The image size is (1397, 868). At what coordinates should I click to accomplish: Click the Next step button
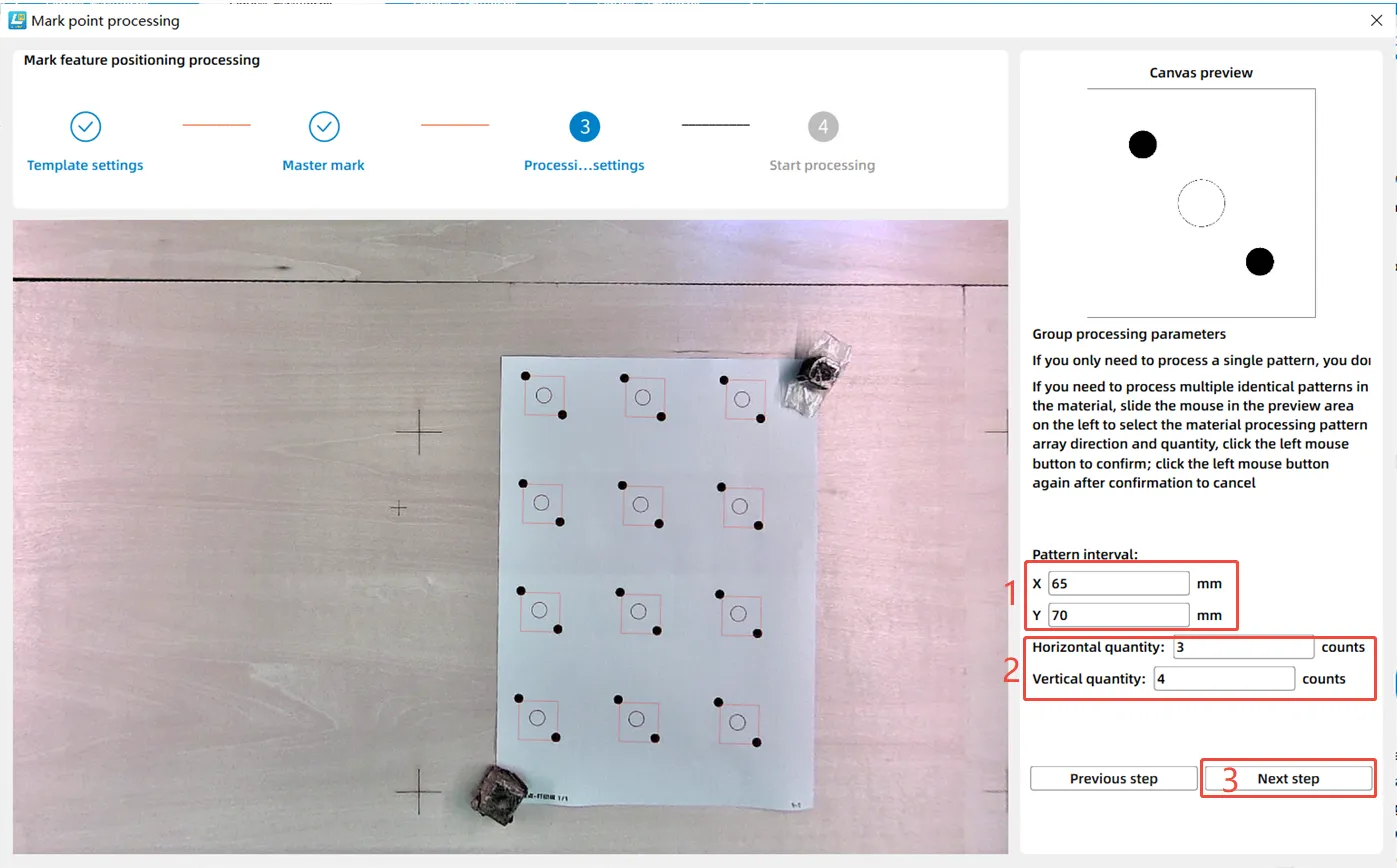pyautogui.click(x=1288, y=778)
